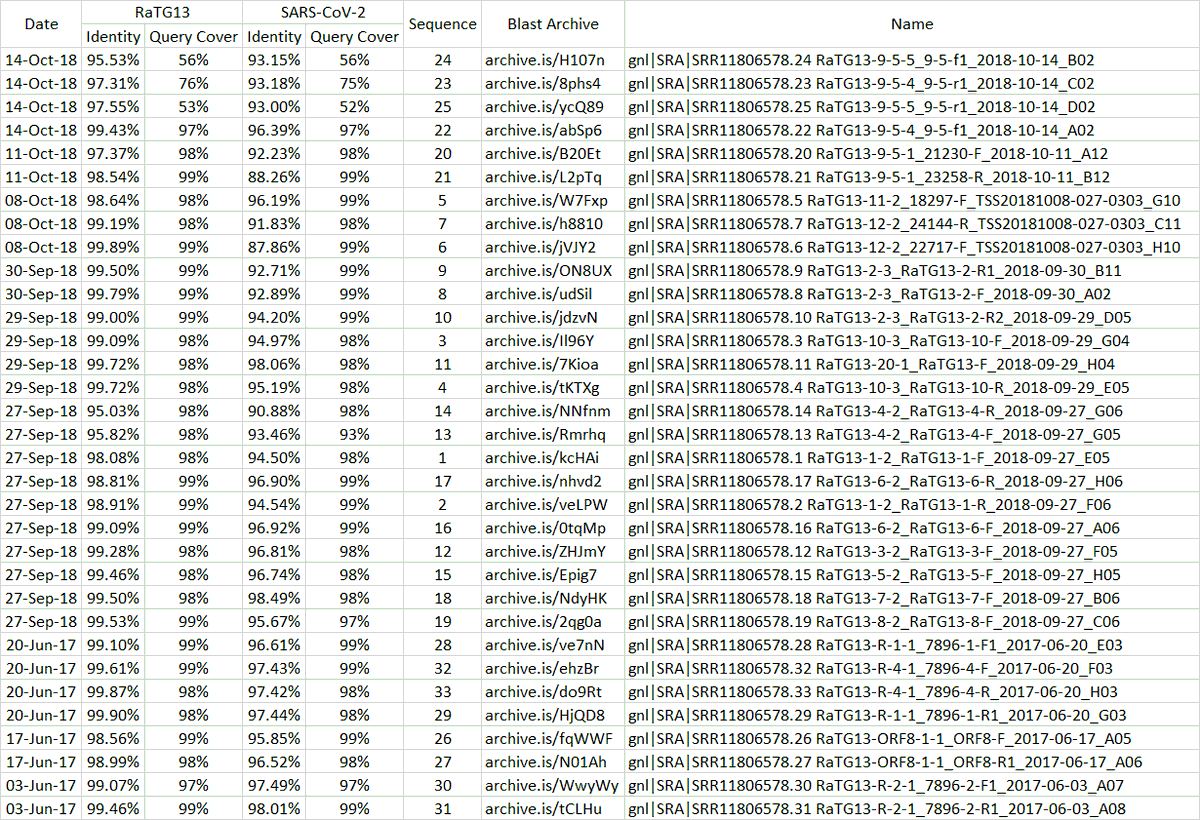Click the archive.is/jdzvN cell
The height and width of the screenshot is (820, 1200).
point(553,317)
